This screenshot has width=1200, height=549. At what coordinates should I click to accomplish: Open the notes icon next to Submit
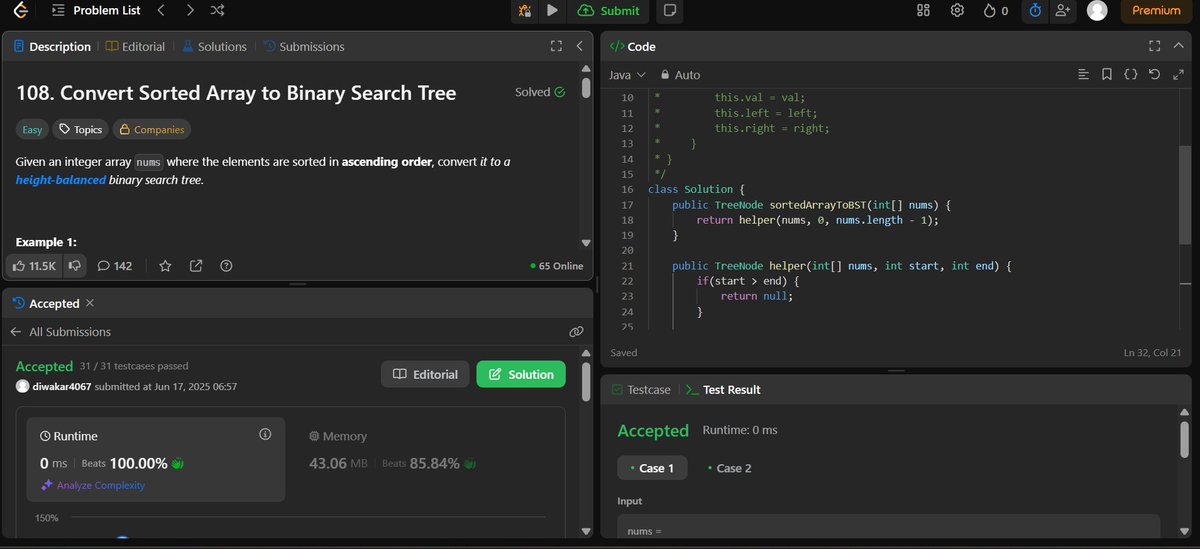(x=670, y=11)
